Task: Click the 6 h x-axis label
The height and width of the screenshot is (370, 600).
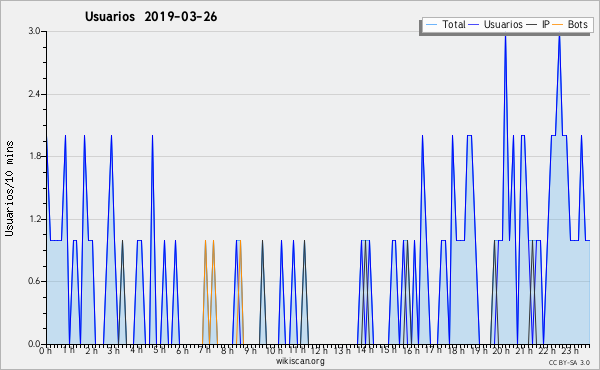Action: pos(182,351)
